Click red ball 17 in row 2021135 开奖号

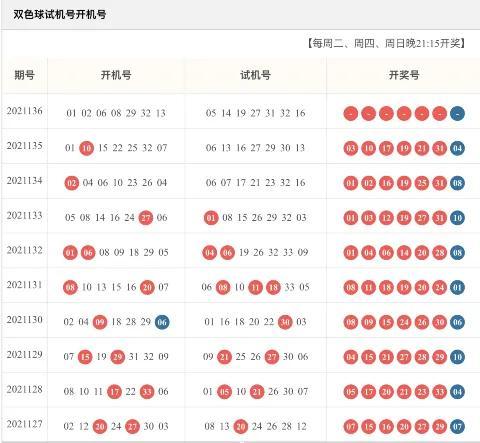tap(386, 148)
